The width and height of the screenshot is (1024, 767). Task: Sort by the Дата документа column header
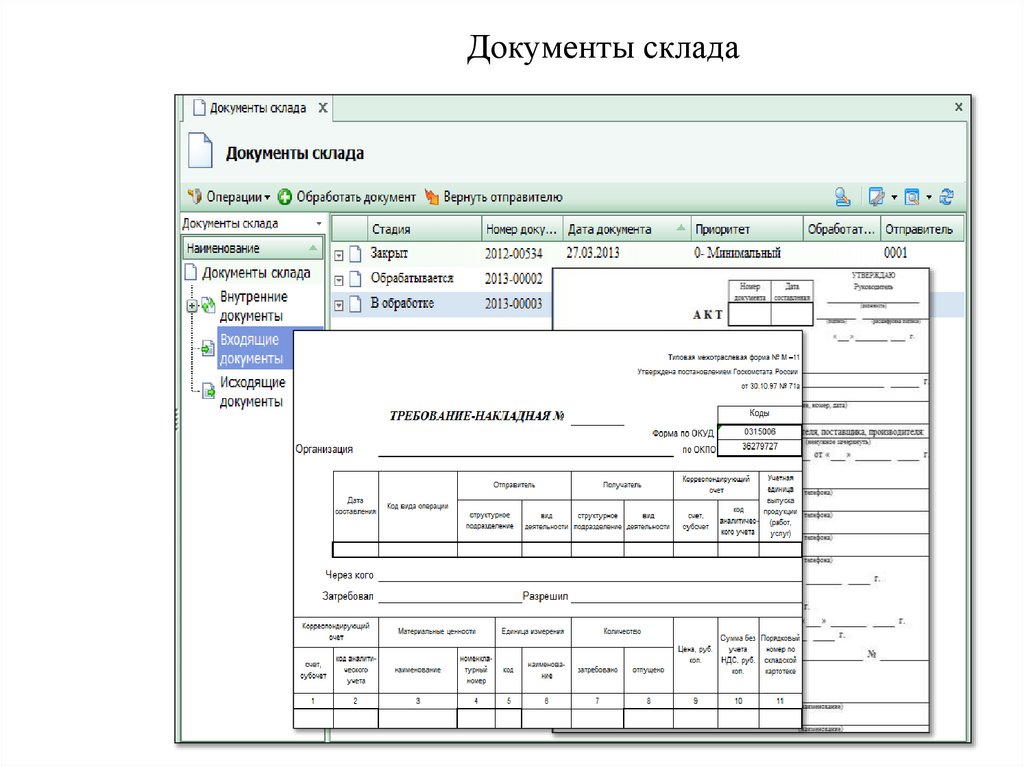point(625,229)
